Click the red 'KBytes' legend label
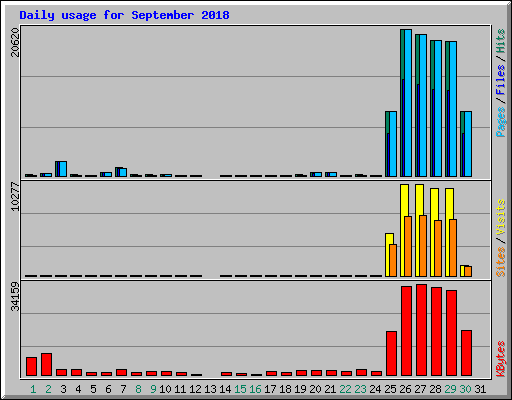Viewport: 512px width, 400px height. 500,359
